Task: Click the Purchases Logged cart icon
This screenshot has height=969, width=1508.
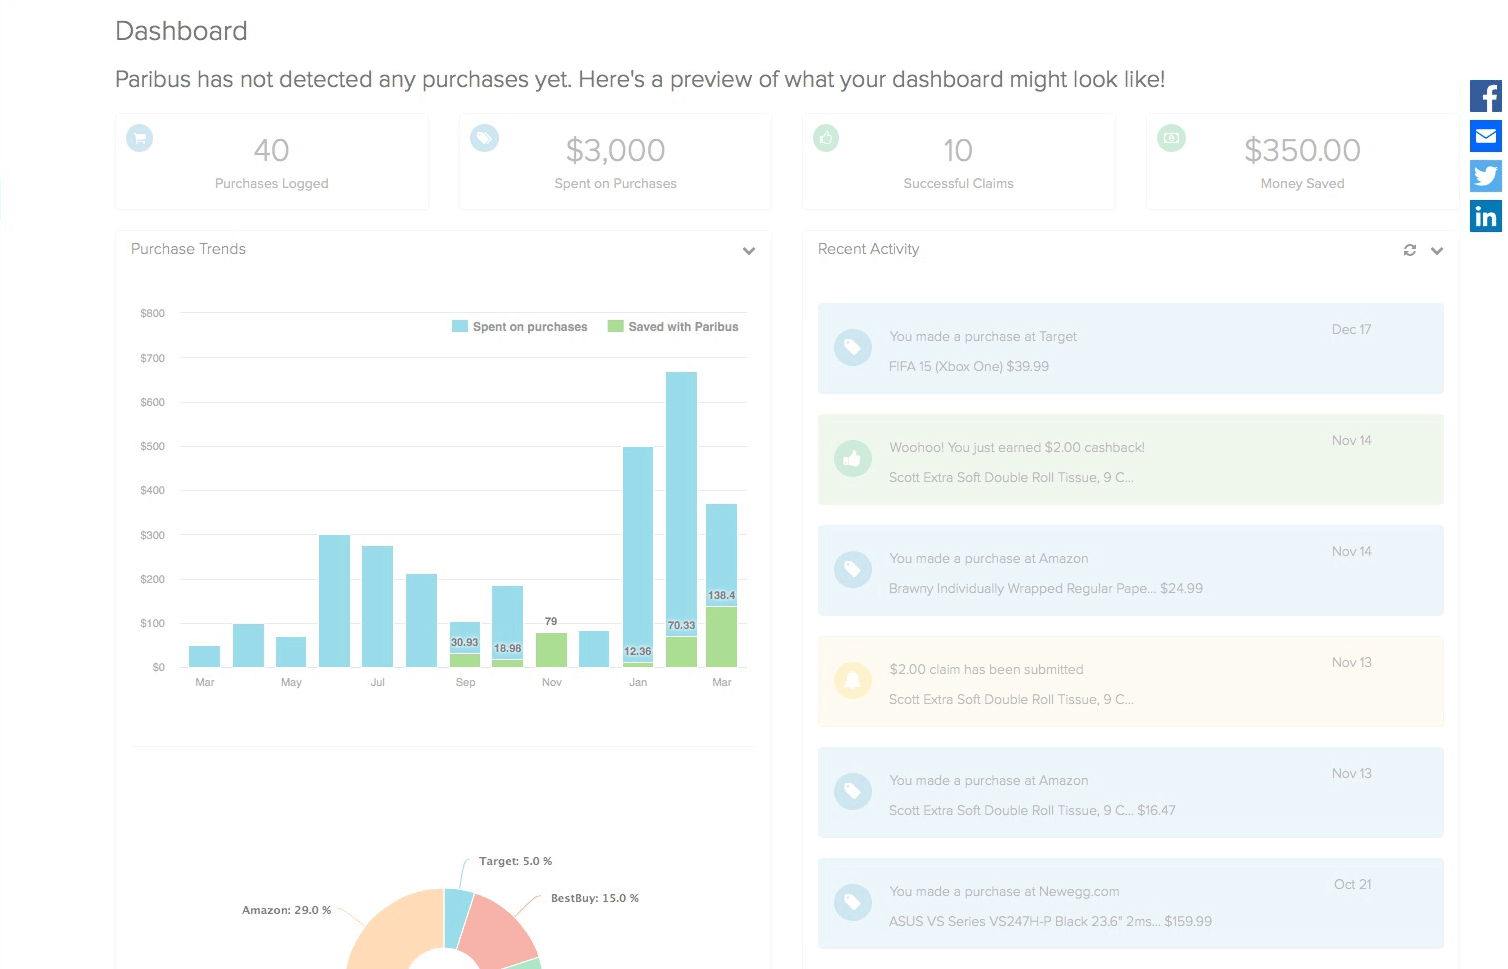Action: click(x=140, y=138)
